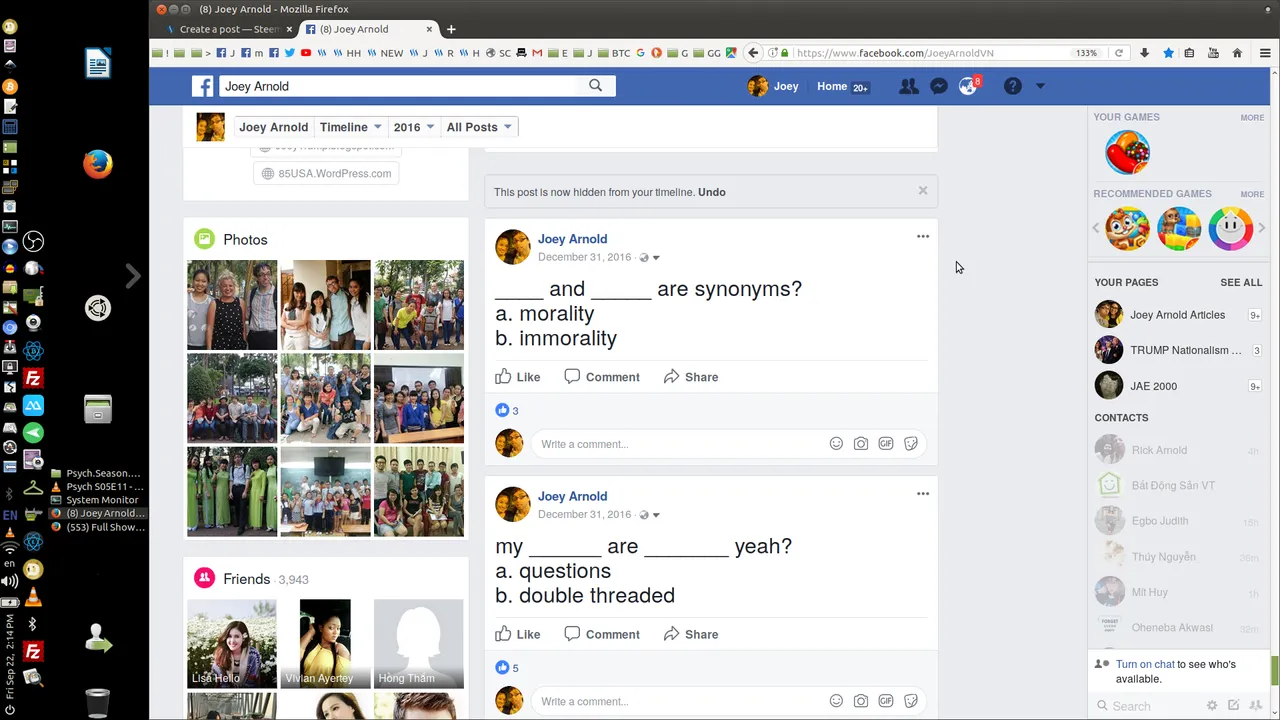Share the morality synonyms post
The image size is (1280, 720).
coord(691,377)
